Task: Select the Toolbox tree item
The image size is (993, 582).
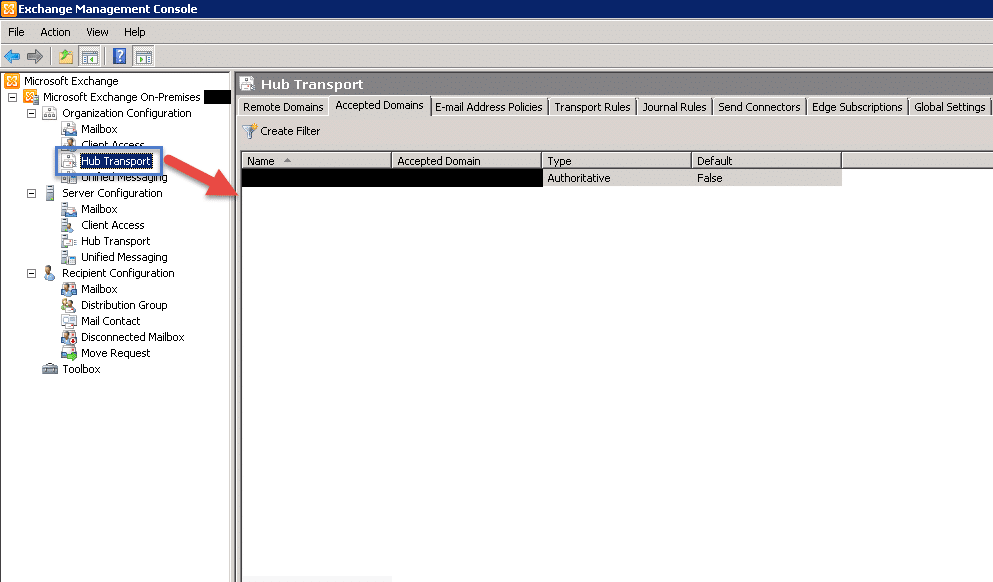Action: (82, 369)
